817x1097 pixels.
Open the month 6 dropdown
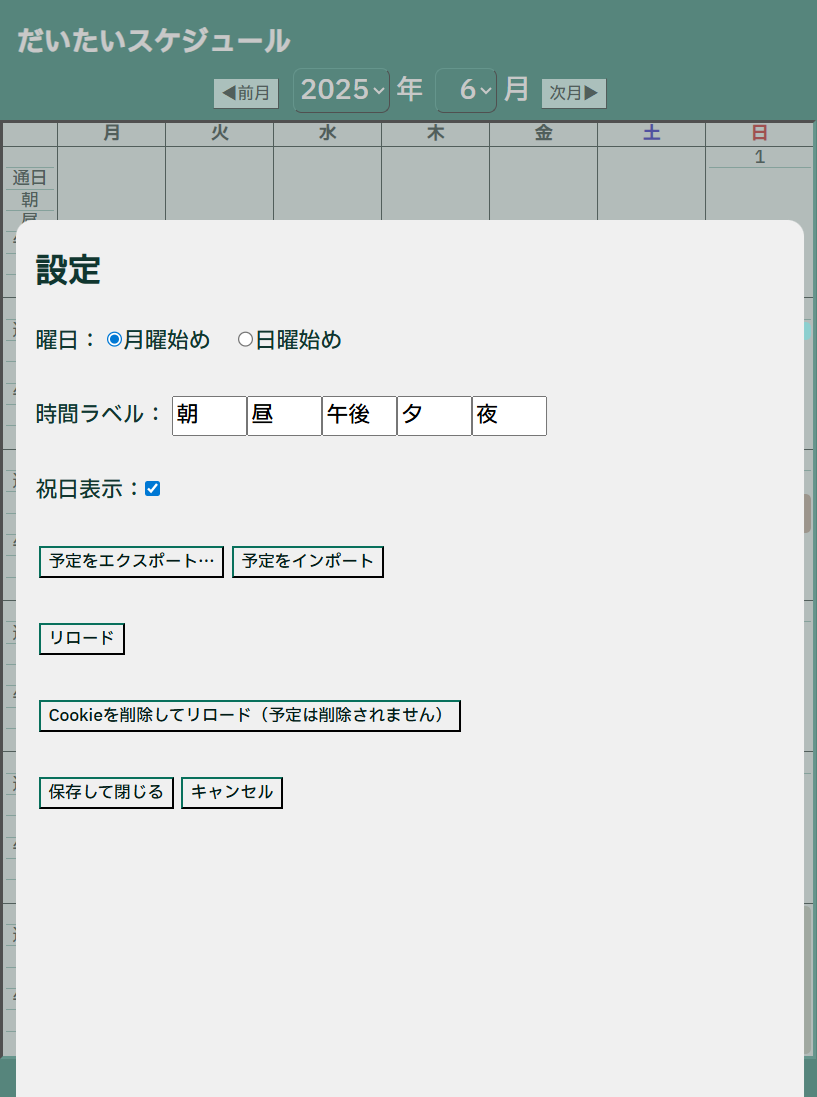point(466,91)
